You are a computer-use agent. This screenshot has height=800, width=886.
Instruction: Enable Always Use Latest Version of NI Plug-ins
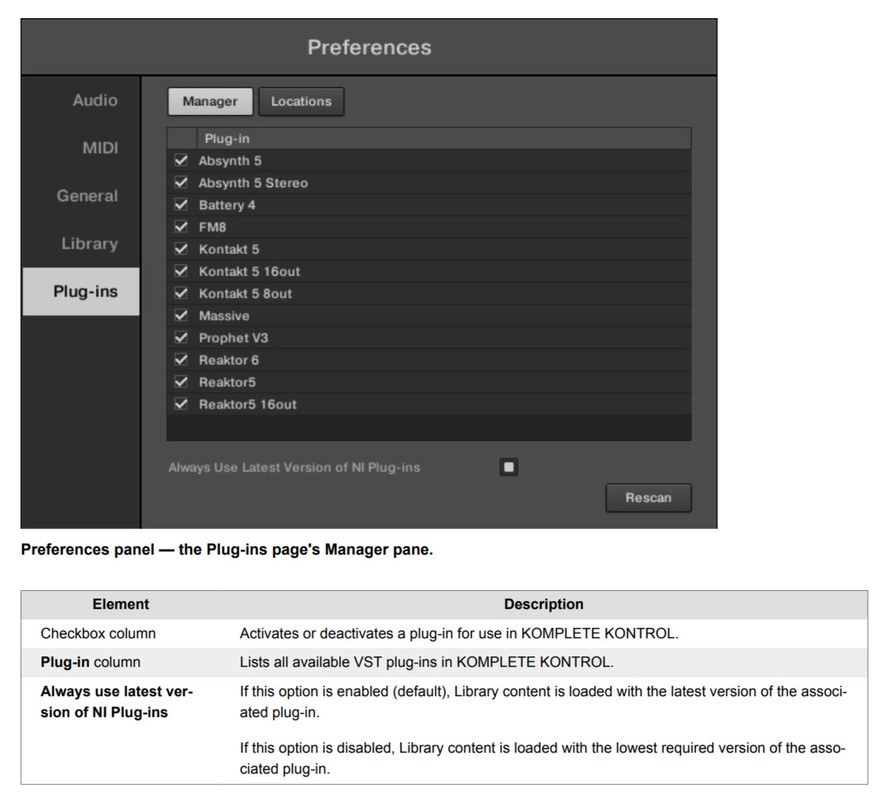pyautogui.click(x=509, y=467)
